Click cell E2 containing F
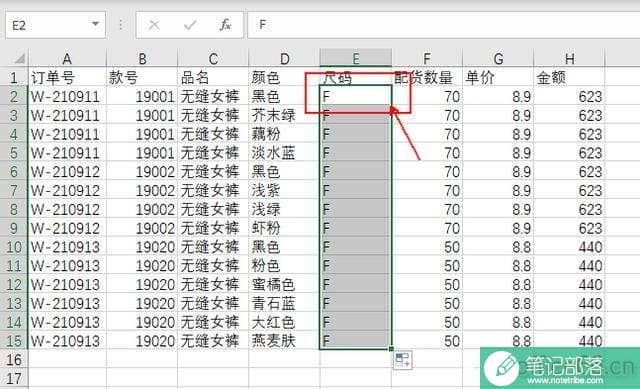Viewport: 640px width, 389px height. pos(356,97)
